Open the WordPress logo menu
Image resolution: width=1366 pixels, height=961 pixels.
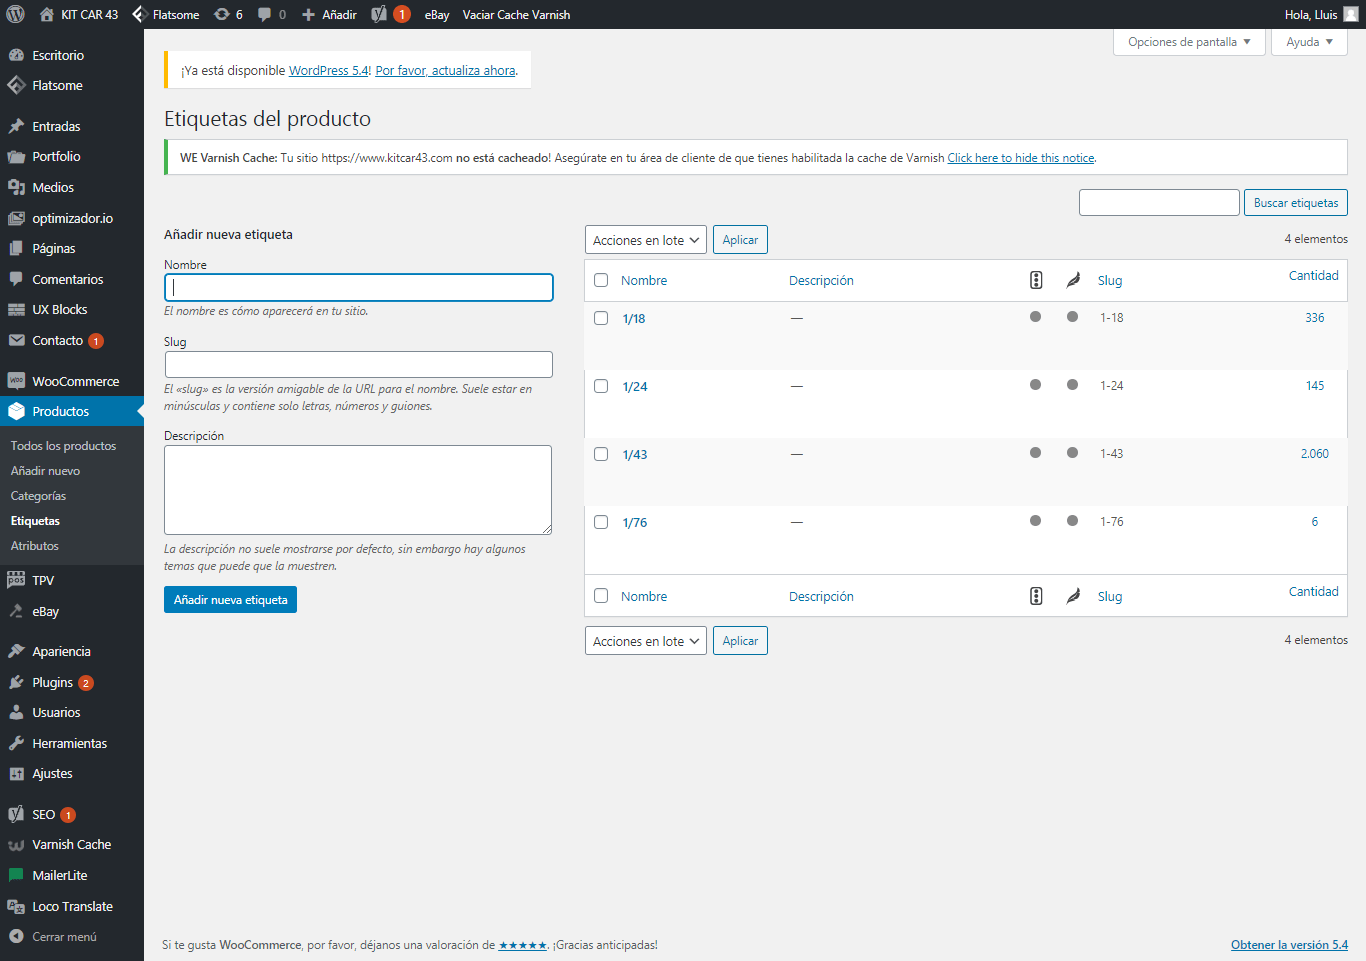pyautogui.click(x=15, y=14)
